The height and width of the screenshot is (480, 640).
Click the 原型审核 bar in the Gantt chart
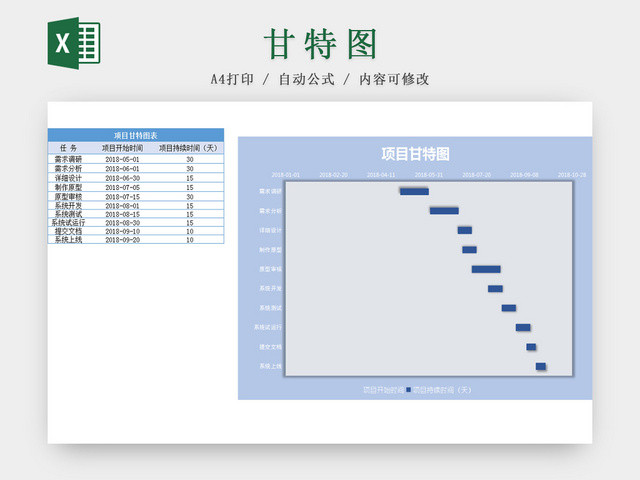pos(486,269)
